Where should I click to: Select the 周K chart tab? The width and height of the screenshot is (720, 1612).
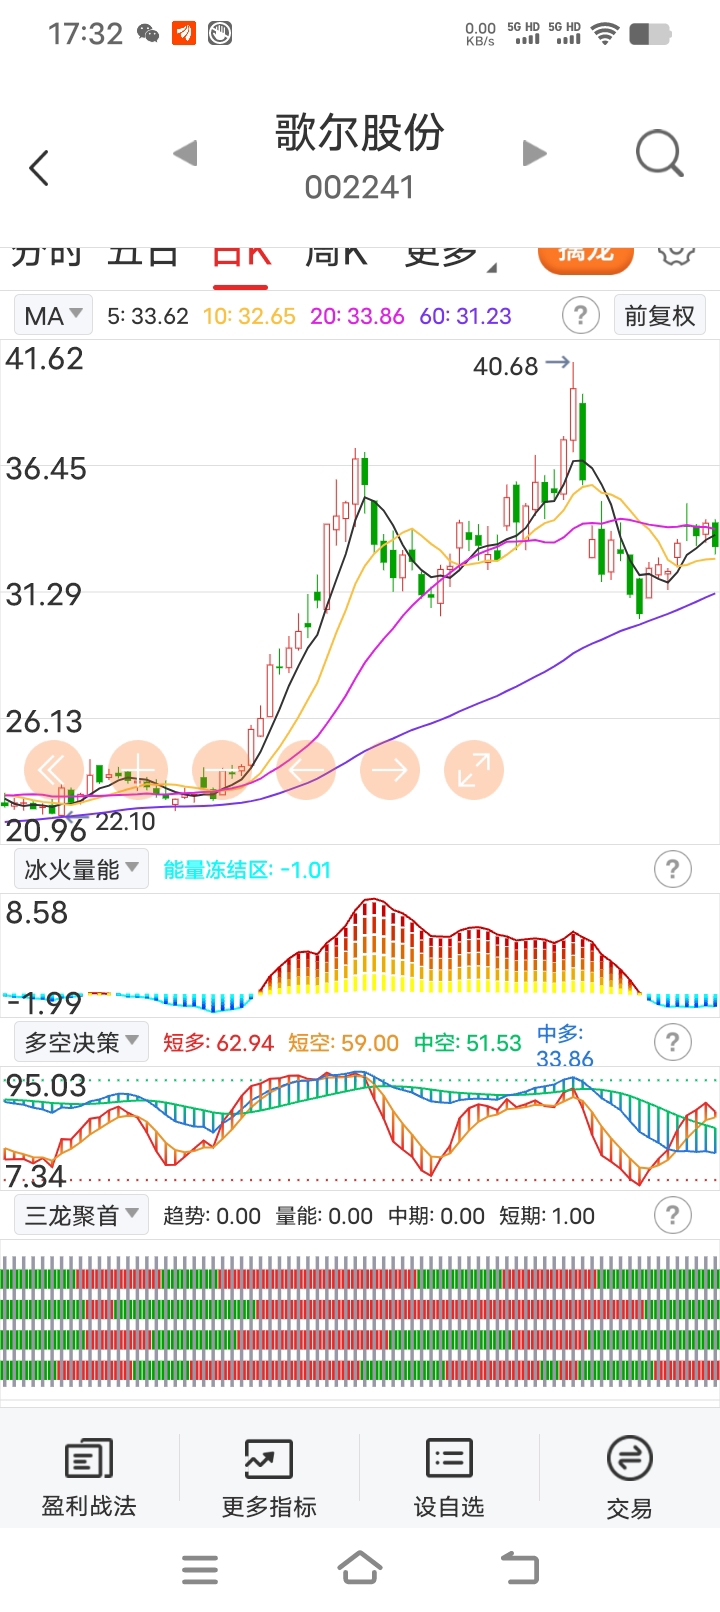click(336, 256)
